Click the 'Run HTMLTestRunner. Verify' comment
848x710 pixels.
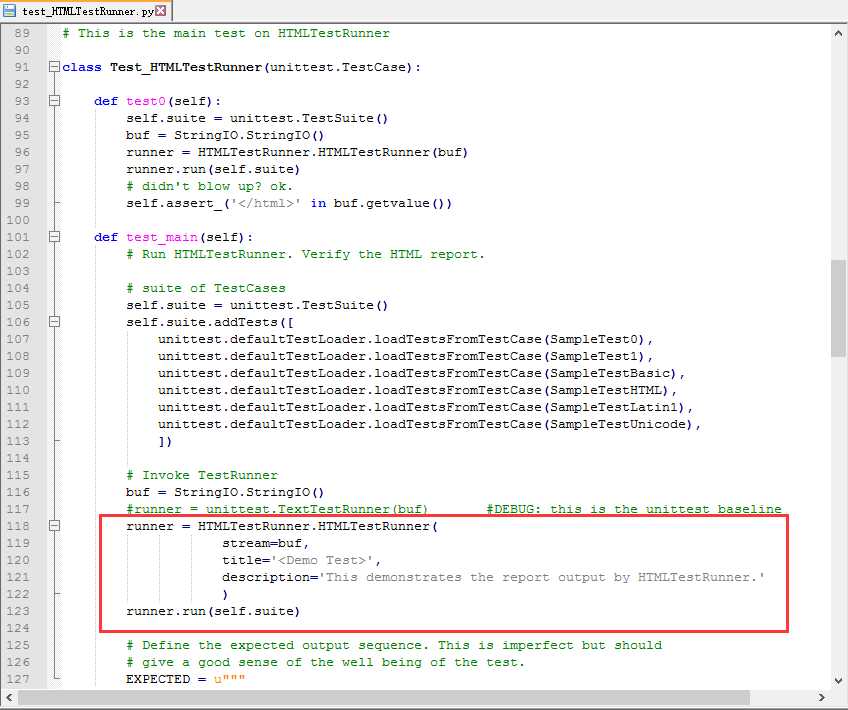[305, 254]
